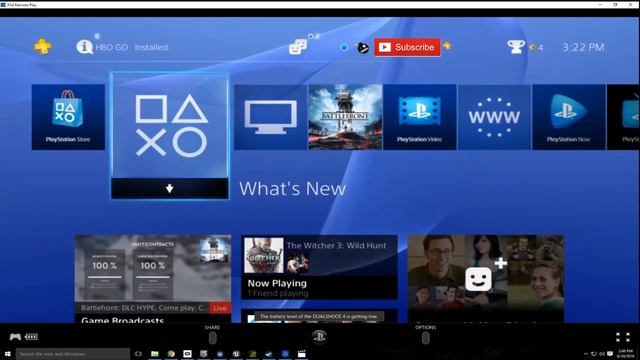Open Chrome from the taskbar

coord(171,354)
